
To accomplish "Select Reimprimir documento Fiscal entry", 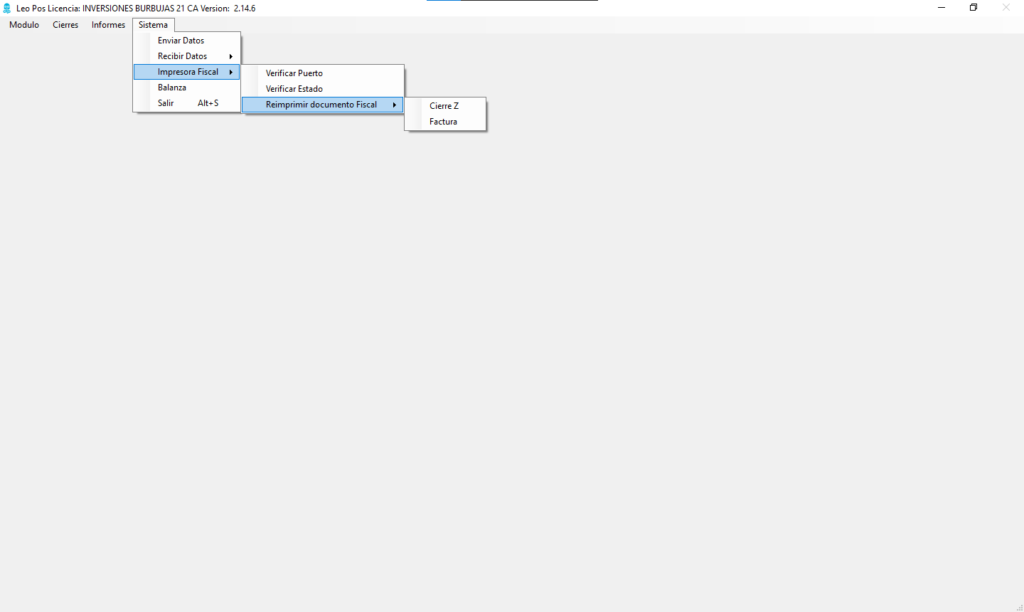I will [323, 105].
